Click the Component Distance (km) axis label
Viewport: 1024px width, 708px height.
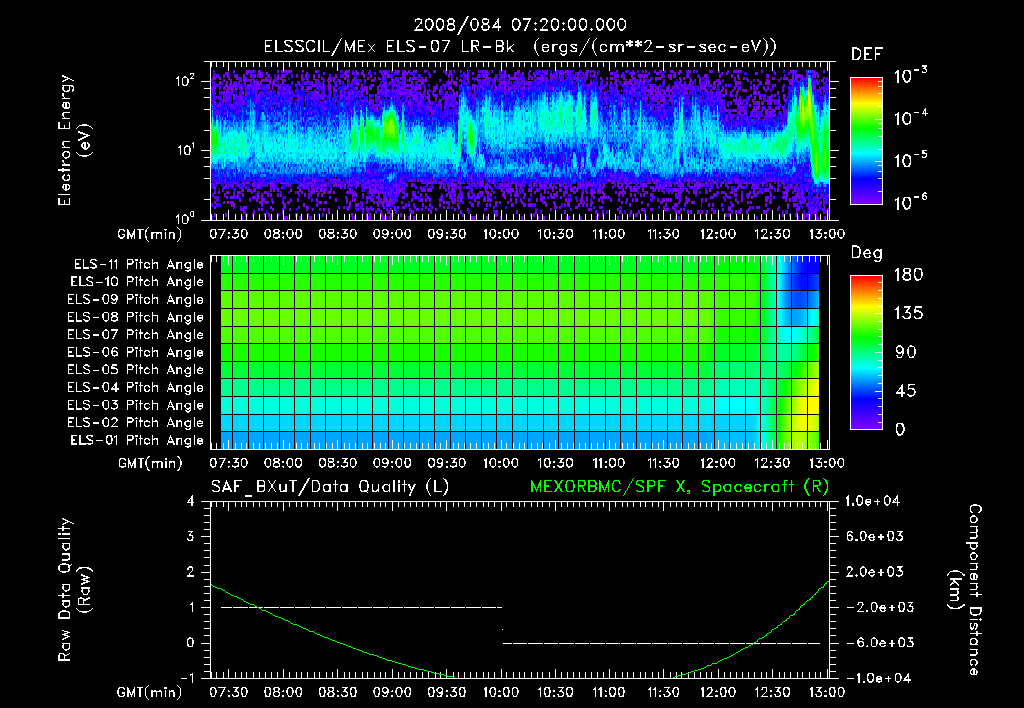pos(965,590)
